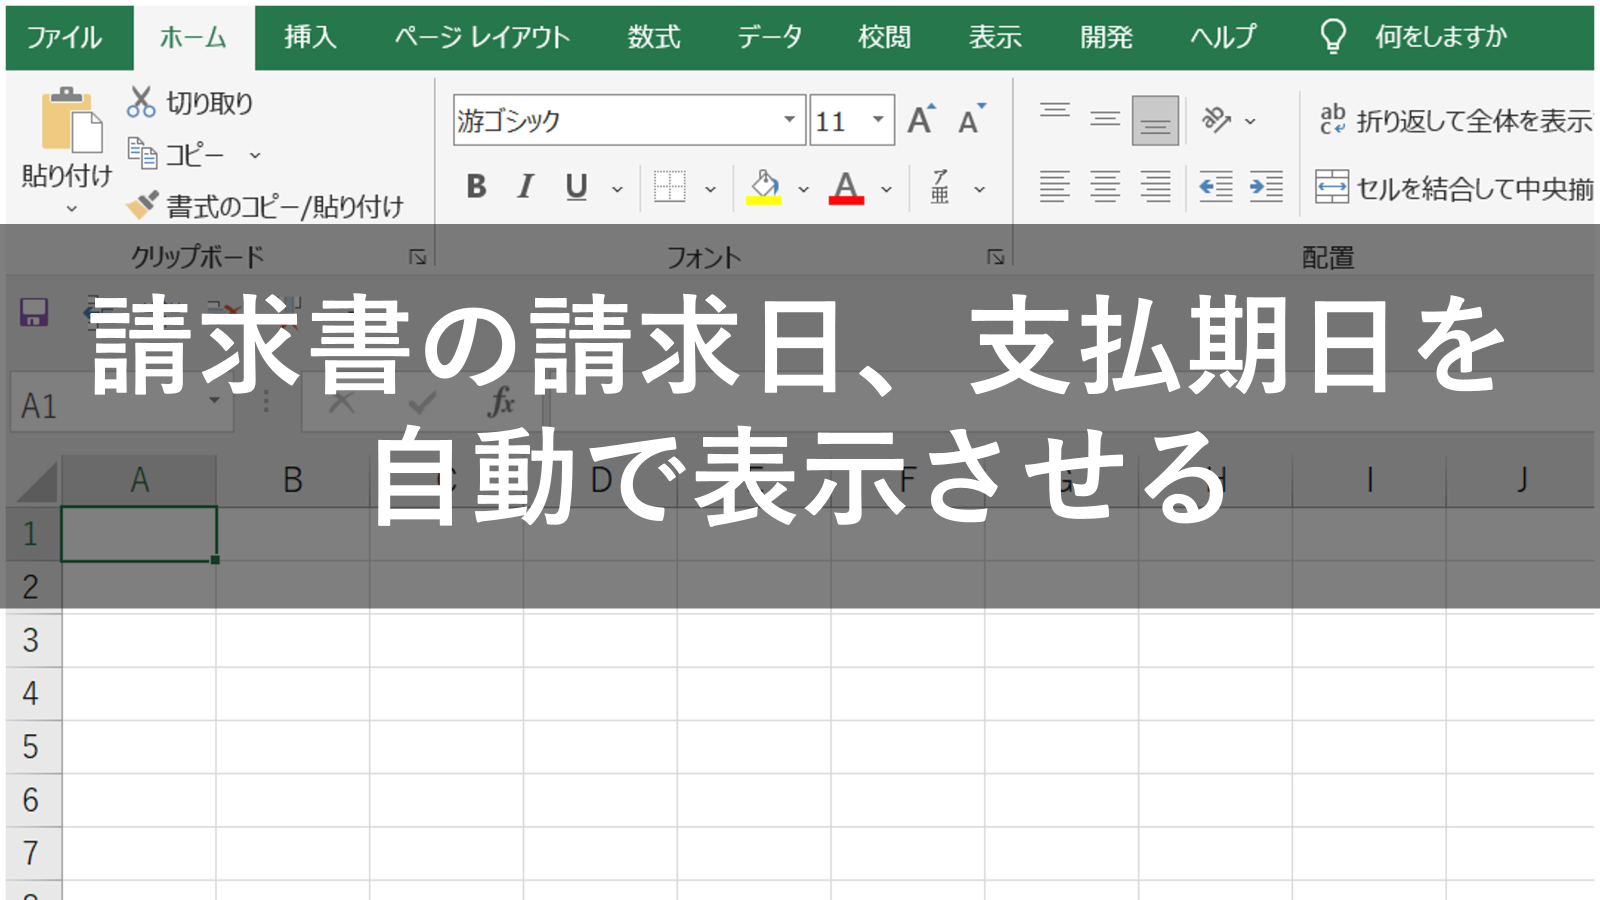
Task: Click the Paste clipboard icon
Action: [71, 120]
